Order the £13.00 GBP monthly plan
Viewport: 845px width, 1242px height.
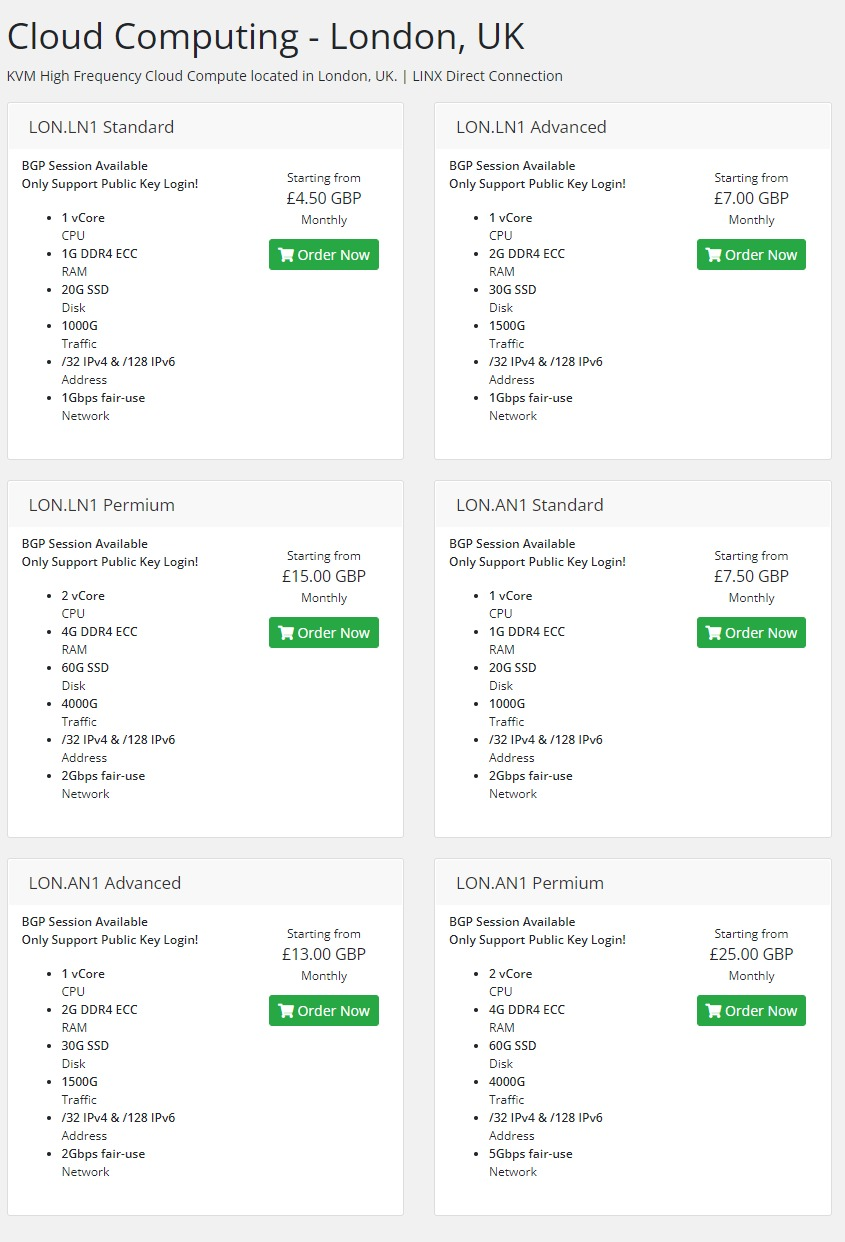click(324, 1011)
